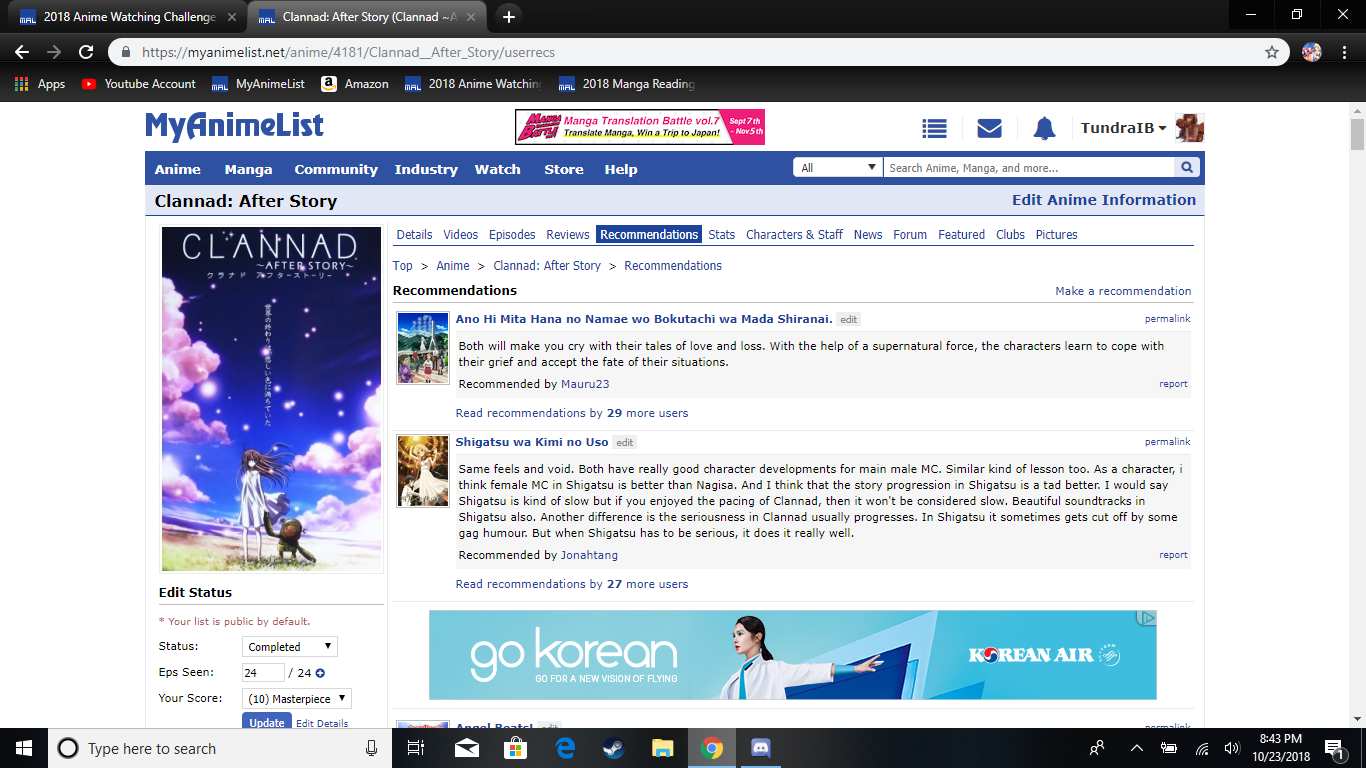Open the Windows Start menu

[23, 748]
